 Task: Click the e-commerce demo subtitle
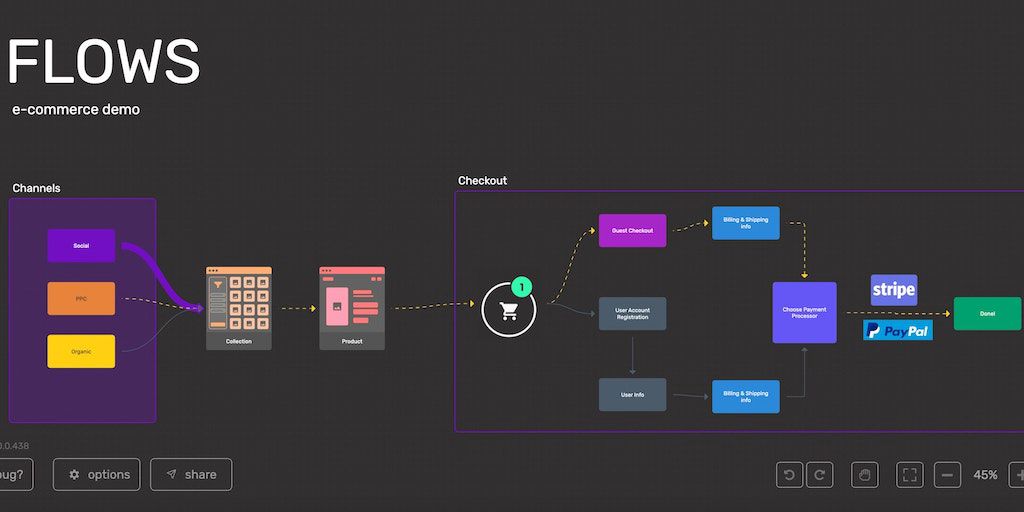point(76,110)
